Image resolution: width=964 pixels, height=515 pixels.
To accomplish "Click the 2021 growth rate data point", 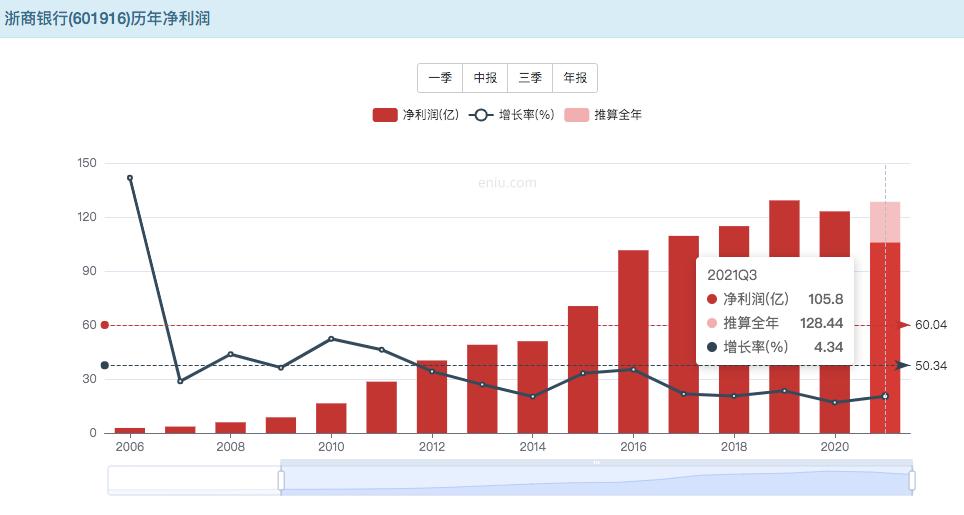I will pyautogui.click(x=885, y=396).
